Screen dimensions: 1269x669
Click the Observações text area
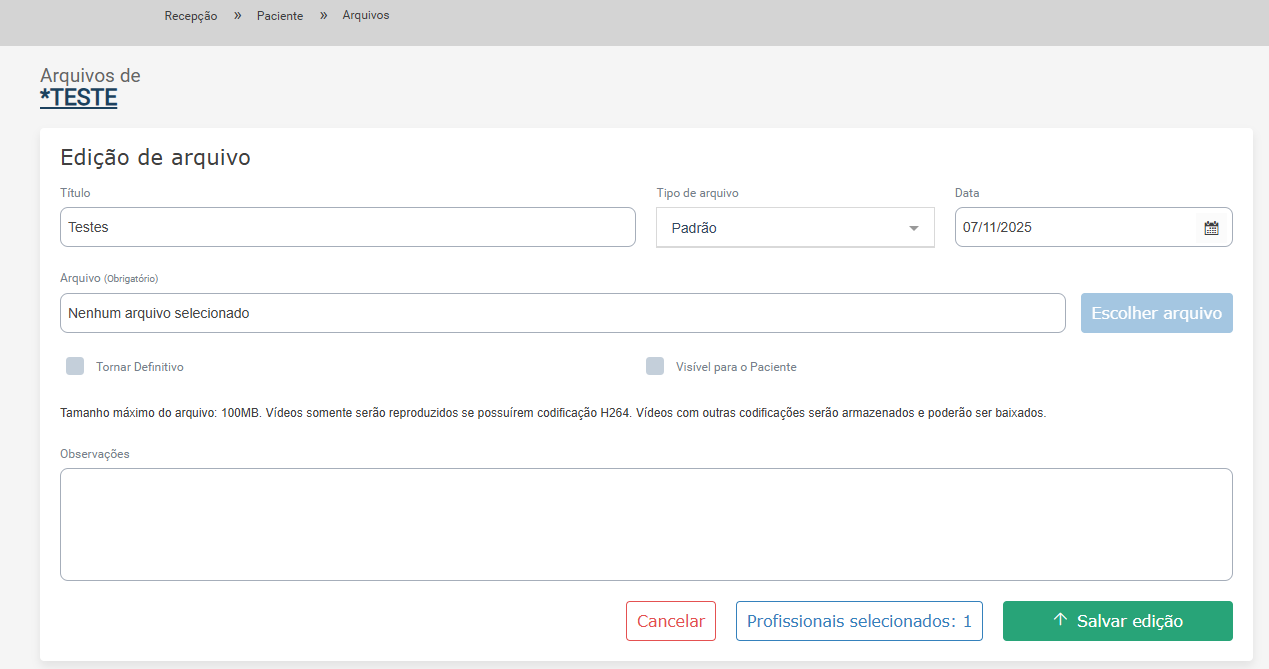645,524
